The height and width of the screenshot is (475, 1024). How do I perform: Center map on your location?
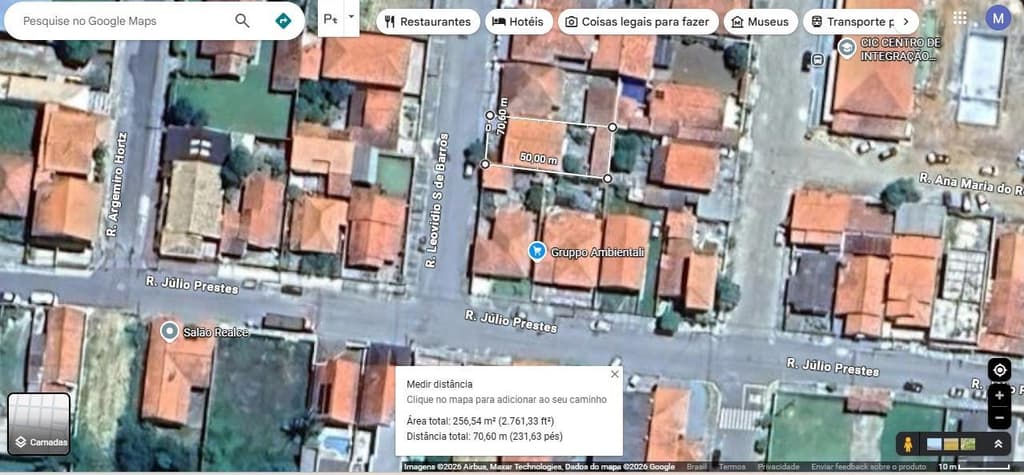click(x=999, y=370)
